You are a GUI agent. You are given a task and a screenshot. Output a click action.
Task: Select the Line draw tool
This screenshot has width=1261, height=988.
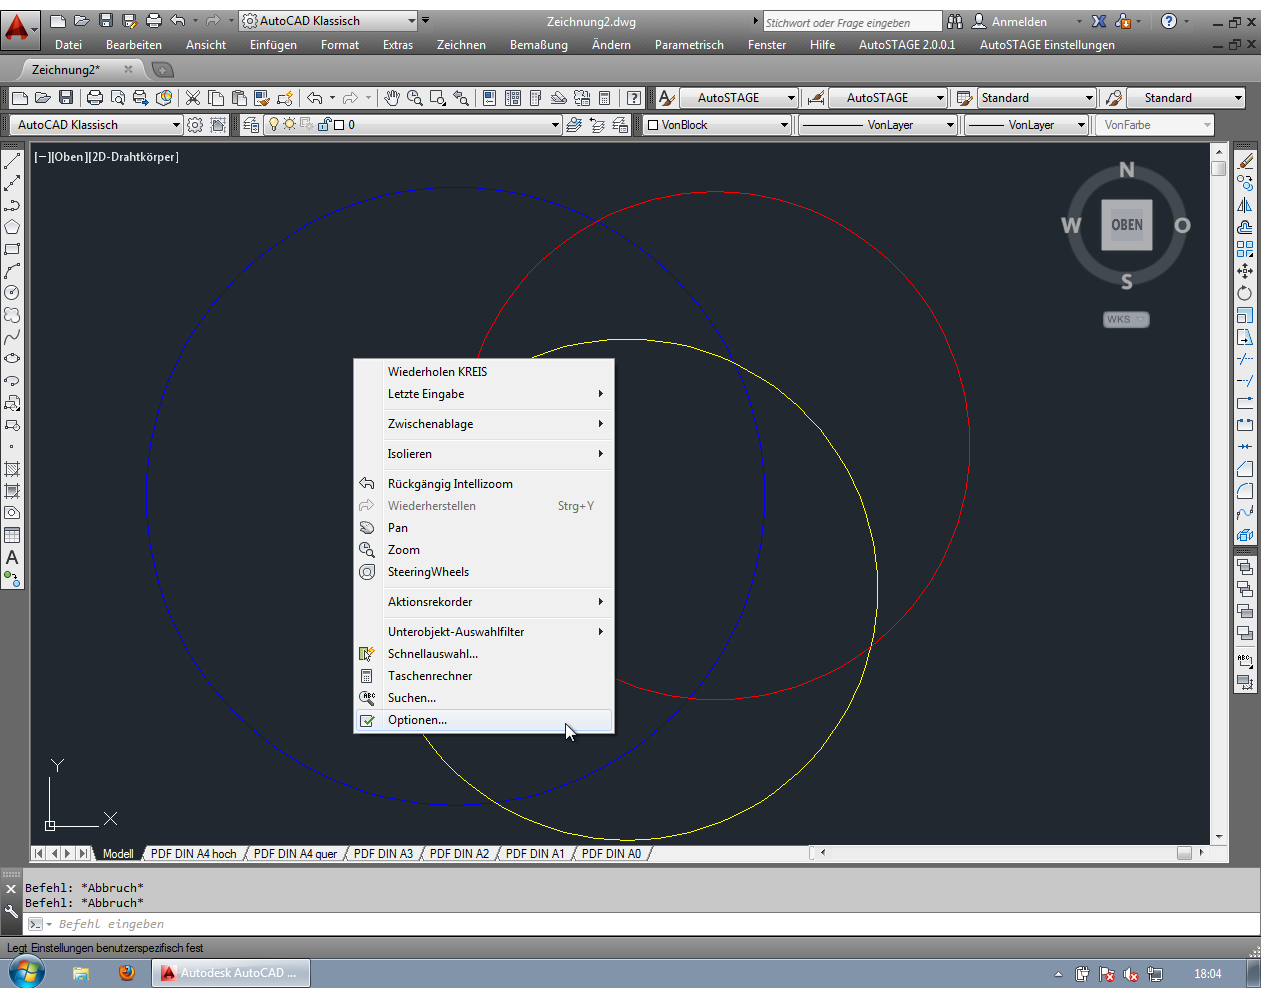[12, 161]
